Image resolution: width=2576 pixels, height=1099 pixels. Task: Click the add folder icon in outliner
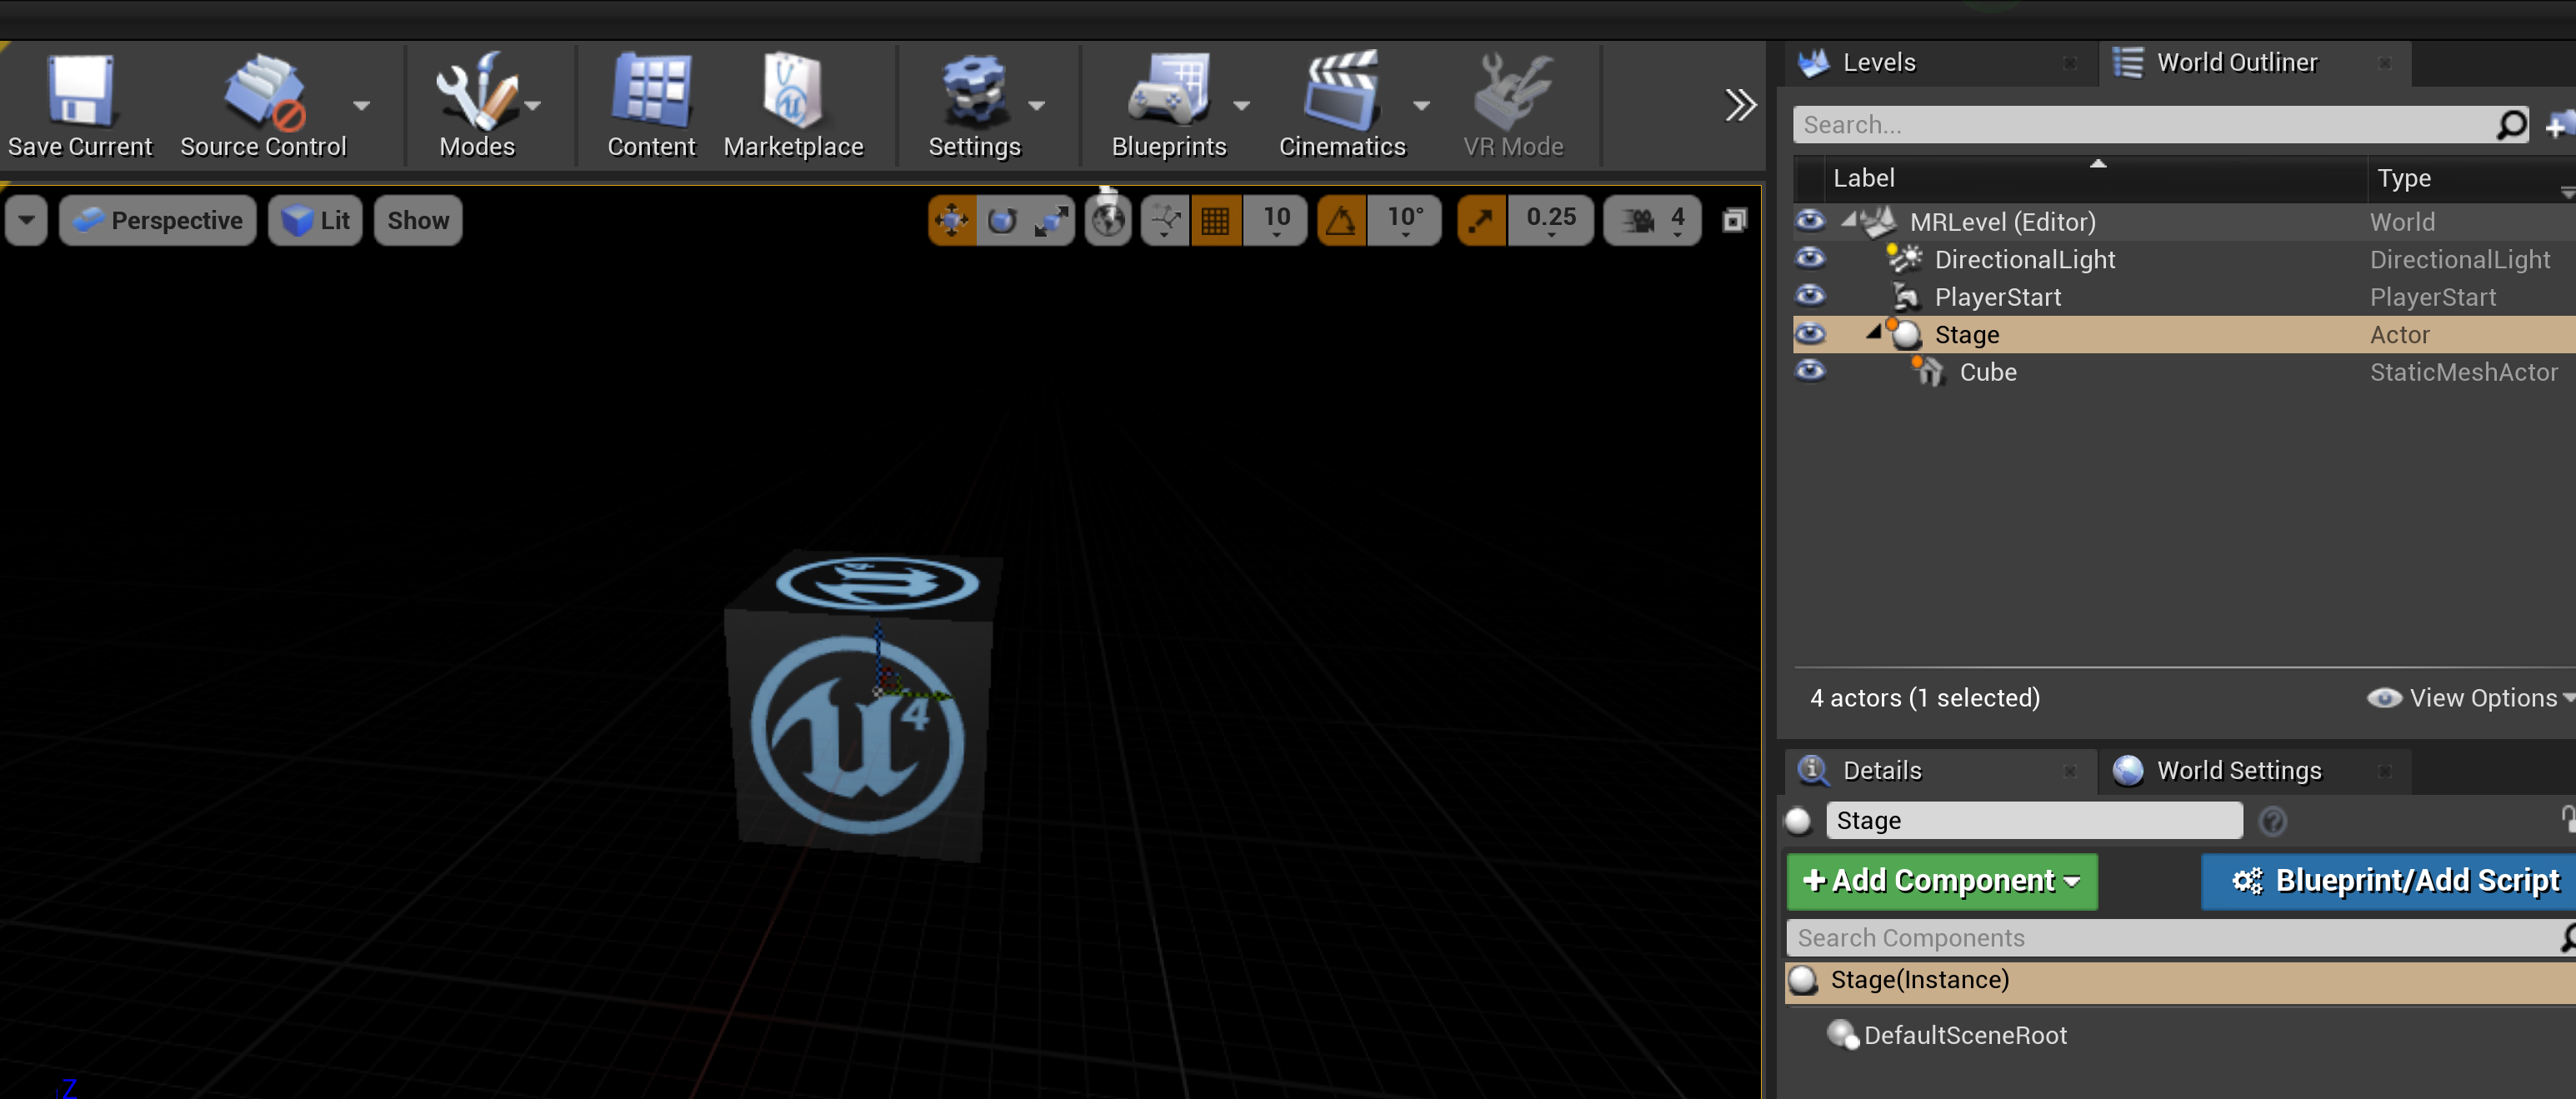pos(2560,125)
